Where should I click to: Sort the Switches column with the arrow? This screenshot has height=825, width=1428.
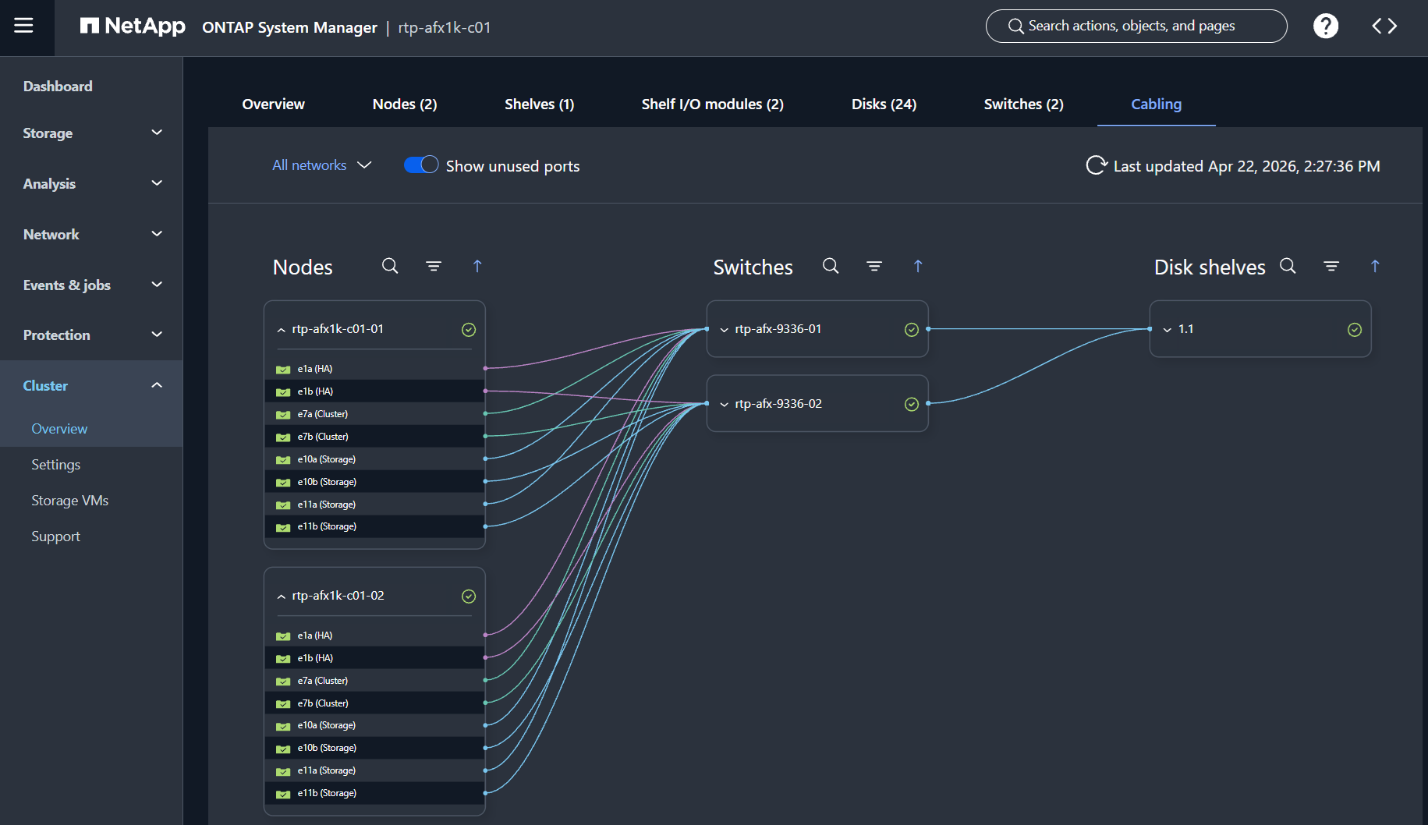918,266
